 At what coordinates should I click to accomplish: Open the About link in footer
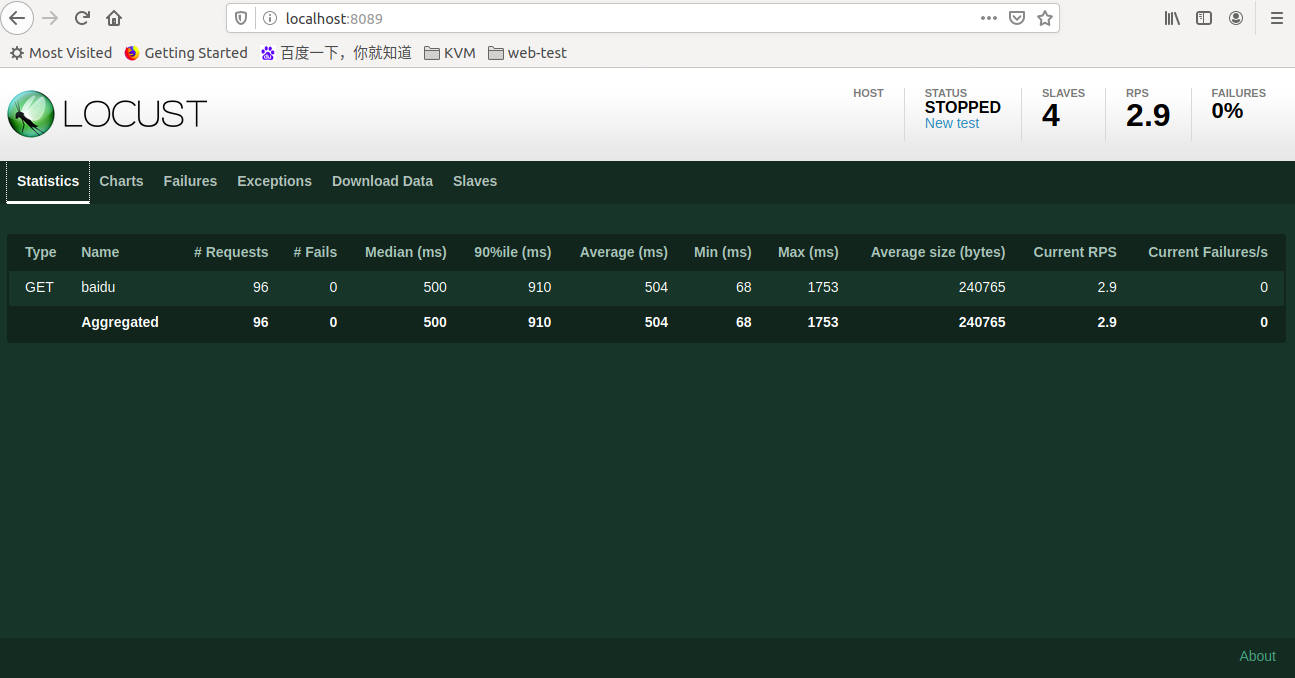click(x=1257, y=656)
